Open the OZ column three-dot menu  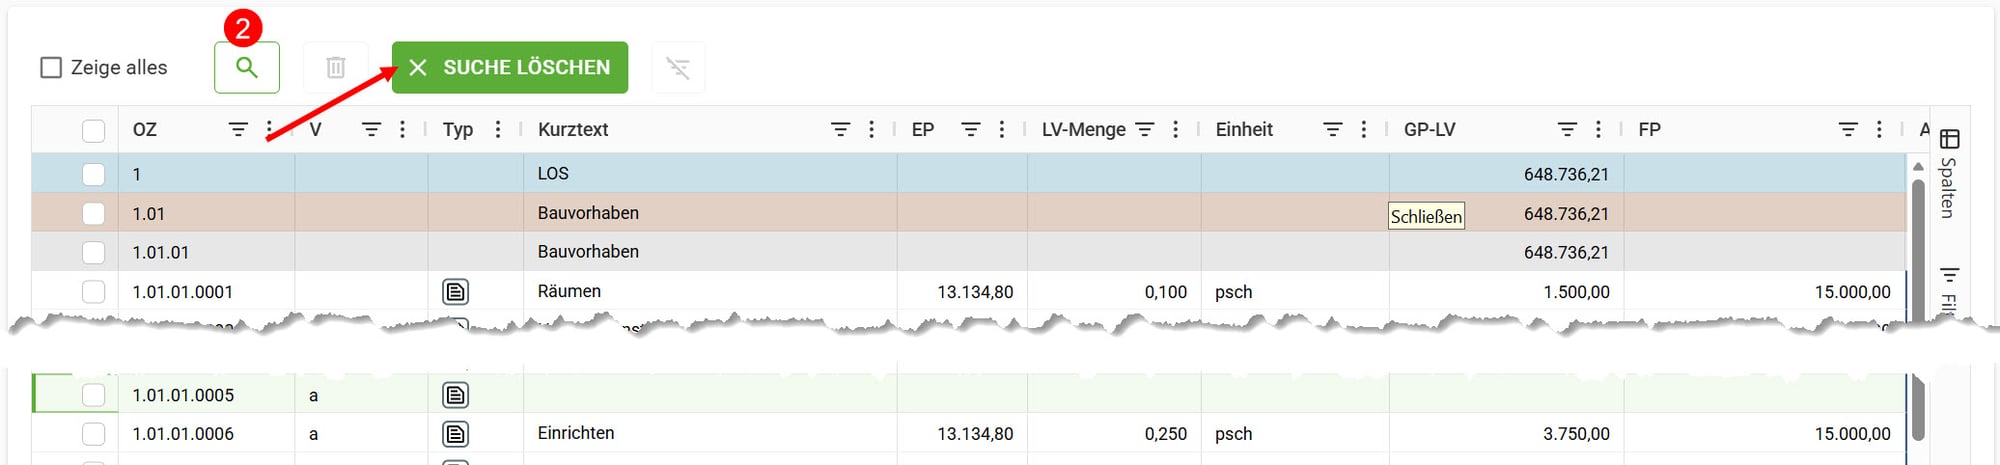point(269,130)
